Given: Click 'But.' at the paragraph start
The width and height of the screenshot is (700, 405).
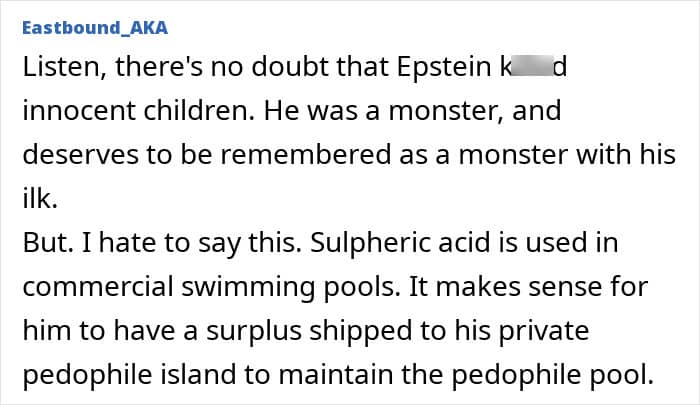Looking at the screenshot, I should 46,242.
